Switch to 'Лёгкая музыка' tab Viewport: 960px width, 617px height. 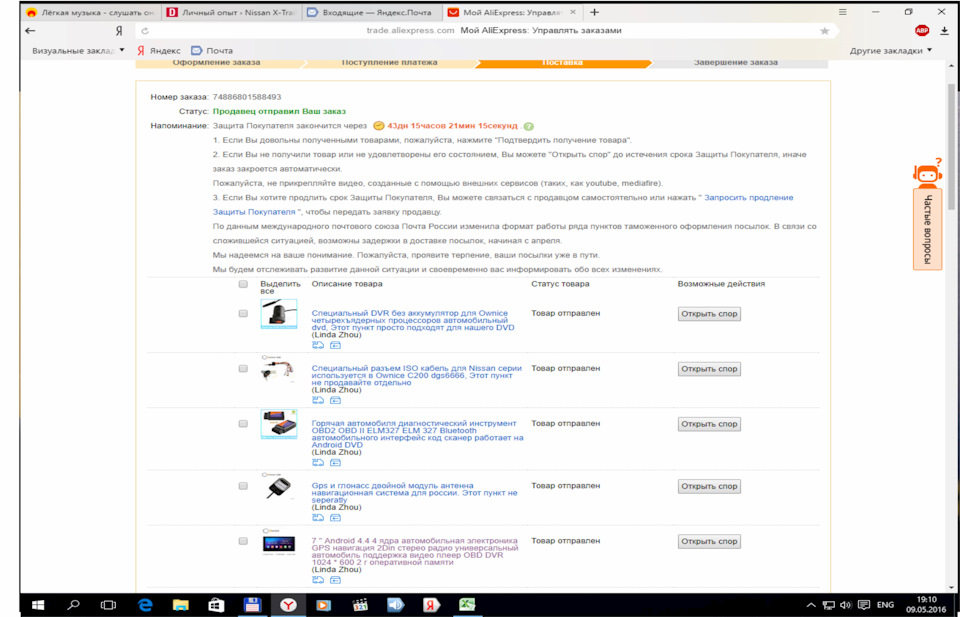click(92, 12)
